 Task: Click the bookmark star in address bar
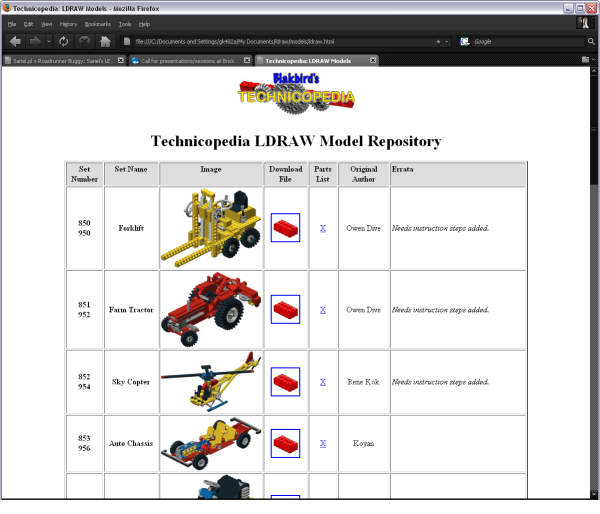click(438, 42)
